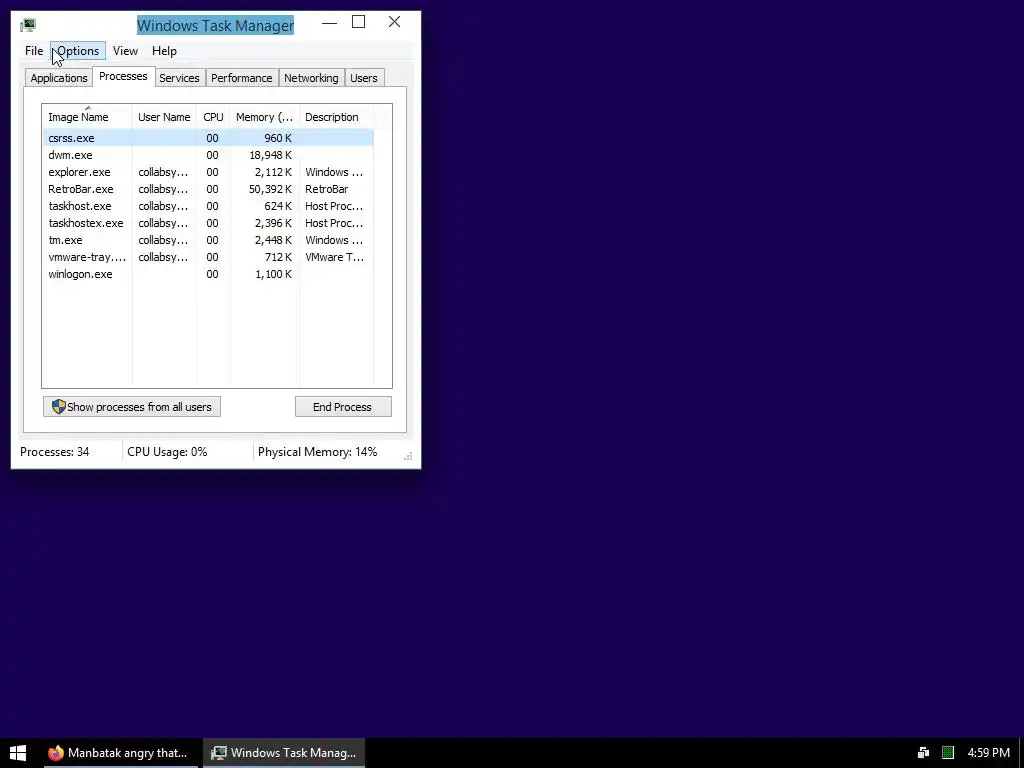Click Physical Memory: 14% status entry
Screen dimensions: 1024x768
coord(317,452)
